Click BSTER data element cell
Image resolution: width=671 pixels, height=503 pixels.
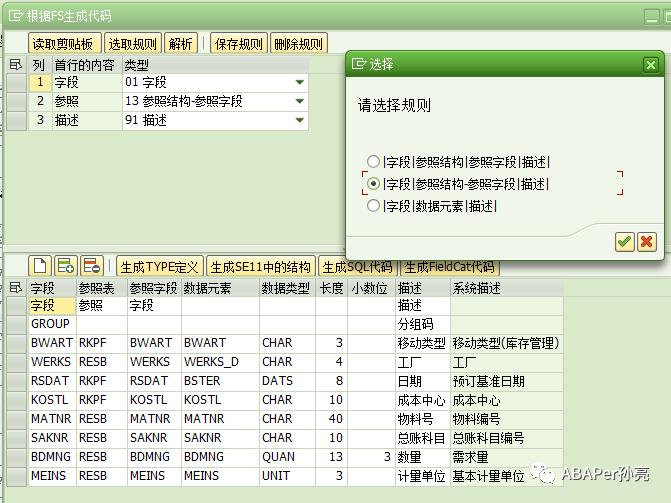[x=220, y=381]
